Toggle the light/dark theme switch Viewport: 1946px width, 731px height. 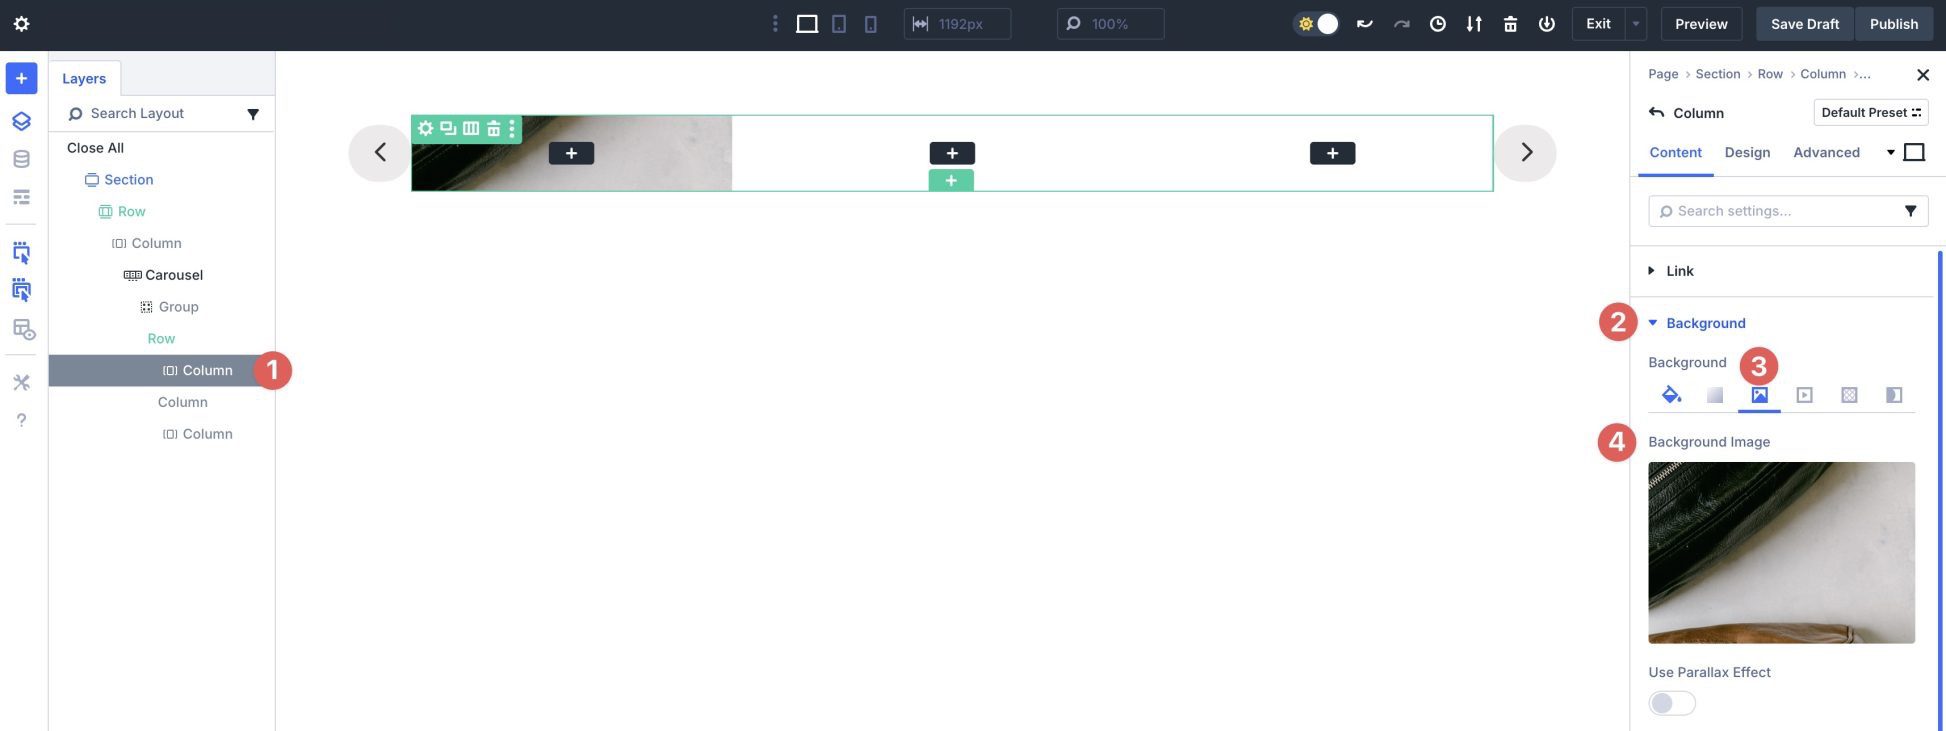(x=1317, y=24)
